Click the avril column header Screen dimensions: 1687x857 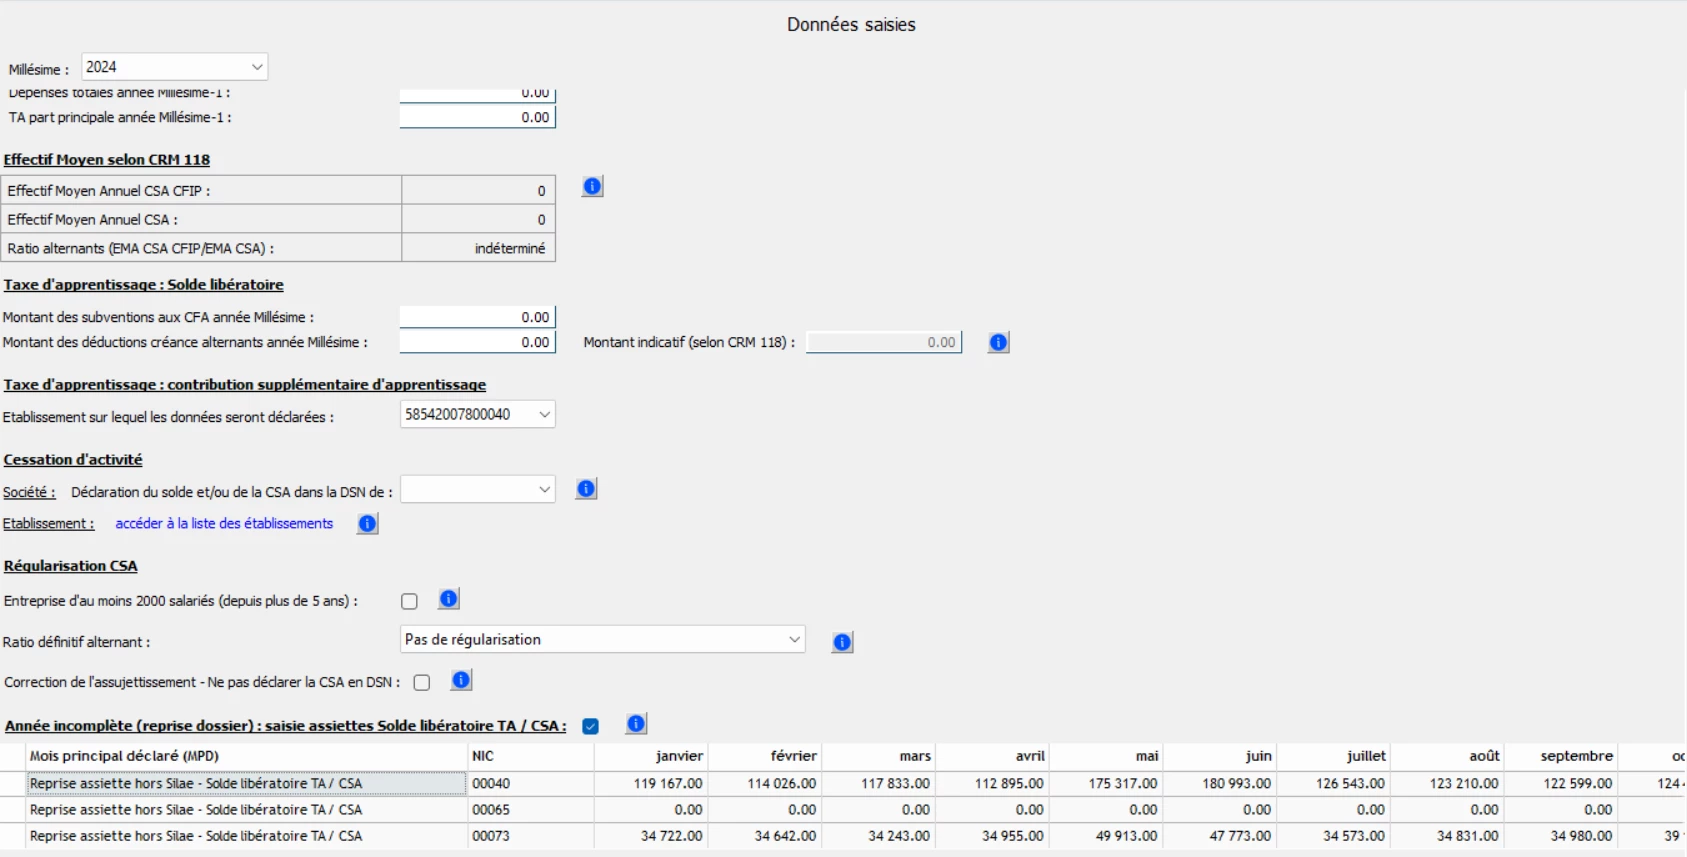993,756
